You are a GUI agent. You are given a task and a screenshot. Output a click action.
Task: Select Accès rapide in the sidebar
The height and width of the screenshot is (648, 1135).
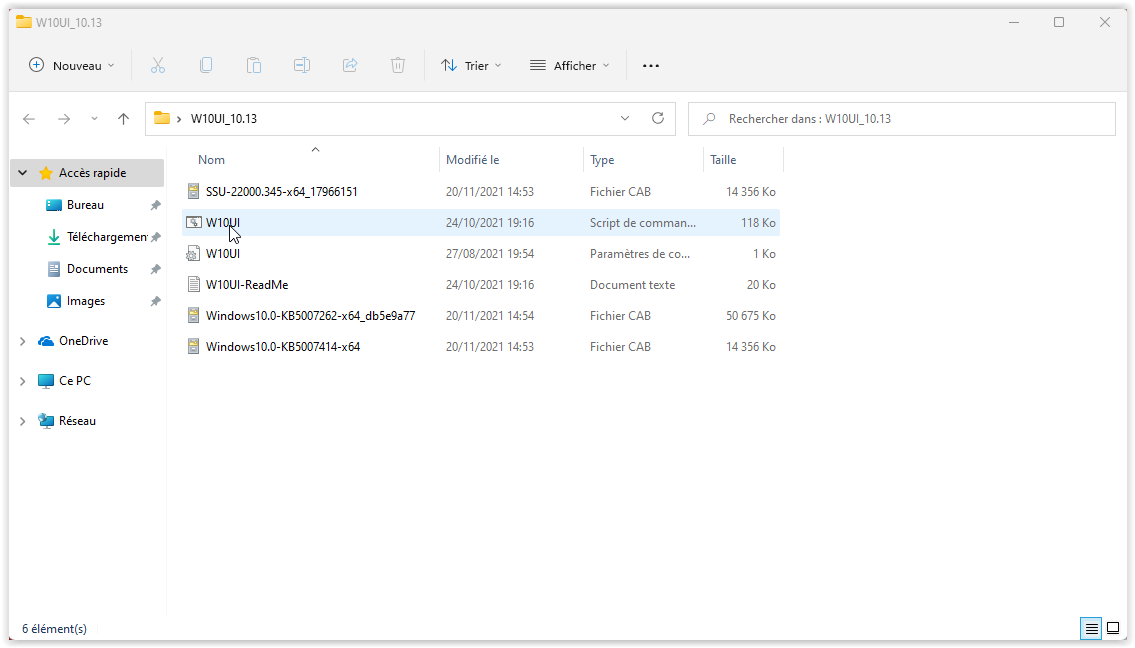pyautogui.click(x=87, y=173)
